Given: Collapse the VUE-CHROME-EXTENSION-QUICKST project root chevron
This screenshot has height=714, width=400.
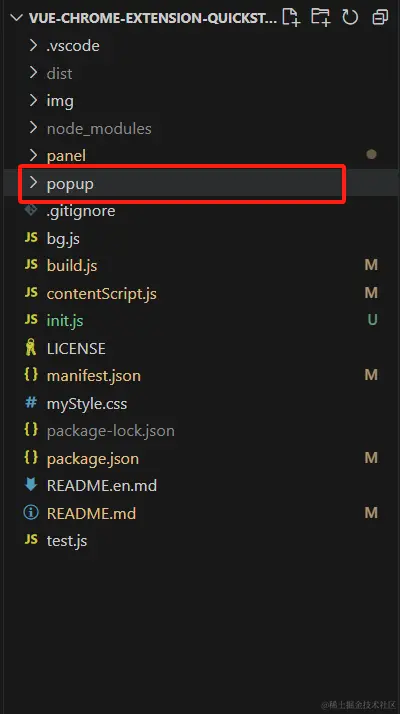Looking at the screenshot, I should pos(16,18).
